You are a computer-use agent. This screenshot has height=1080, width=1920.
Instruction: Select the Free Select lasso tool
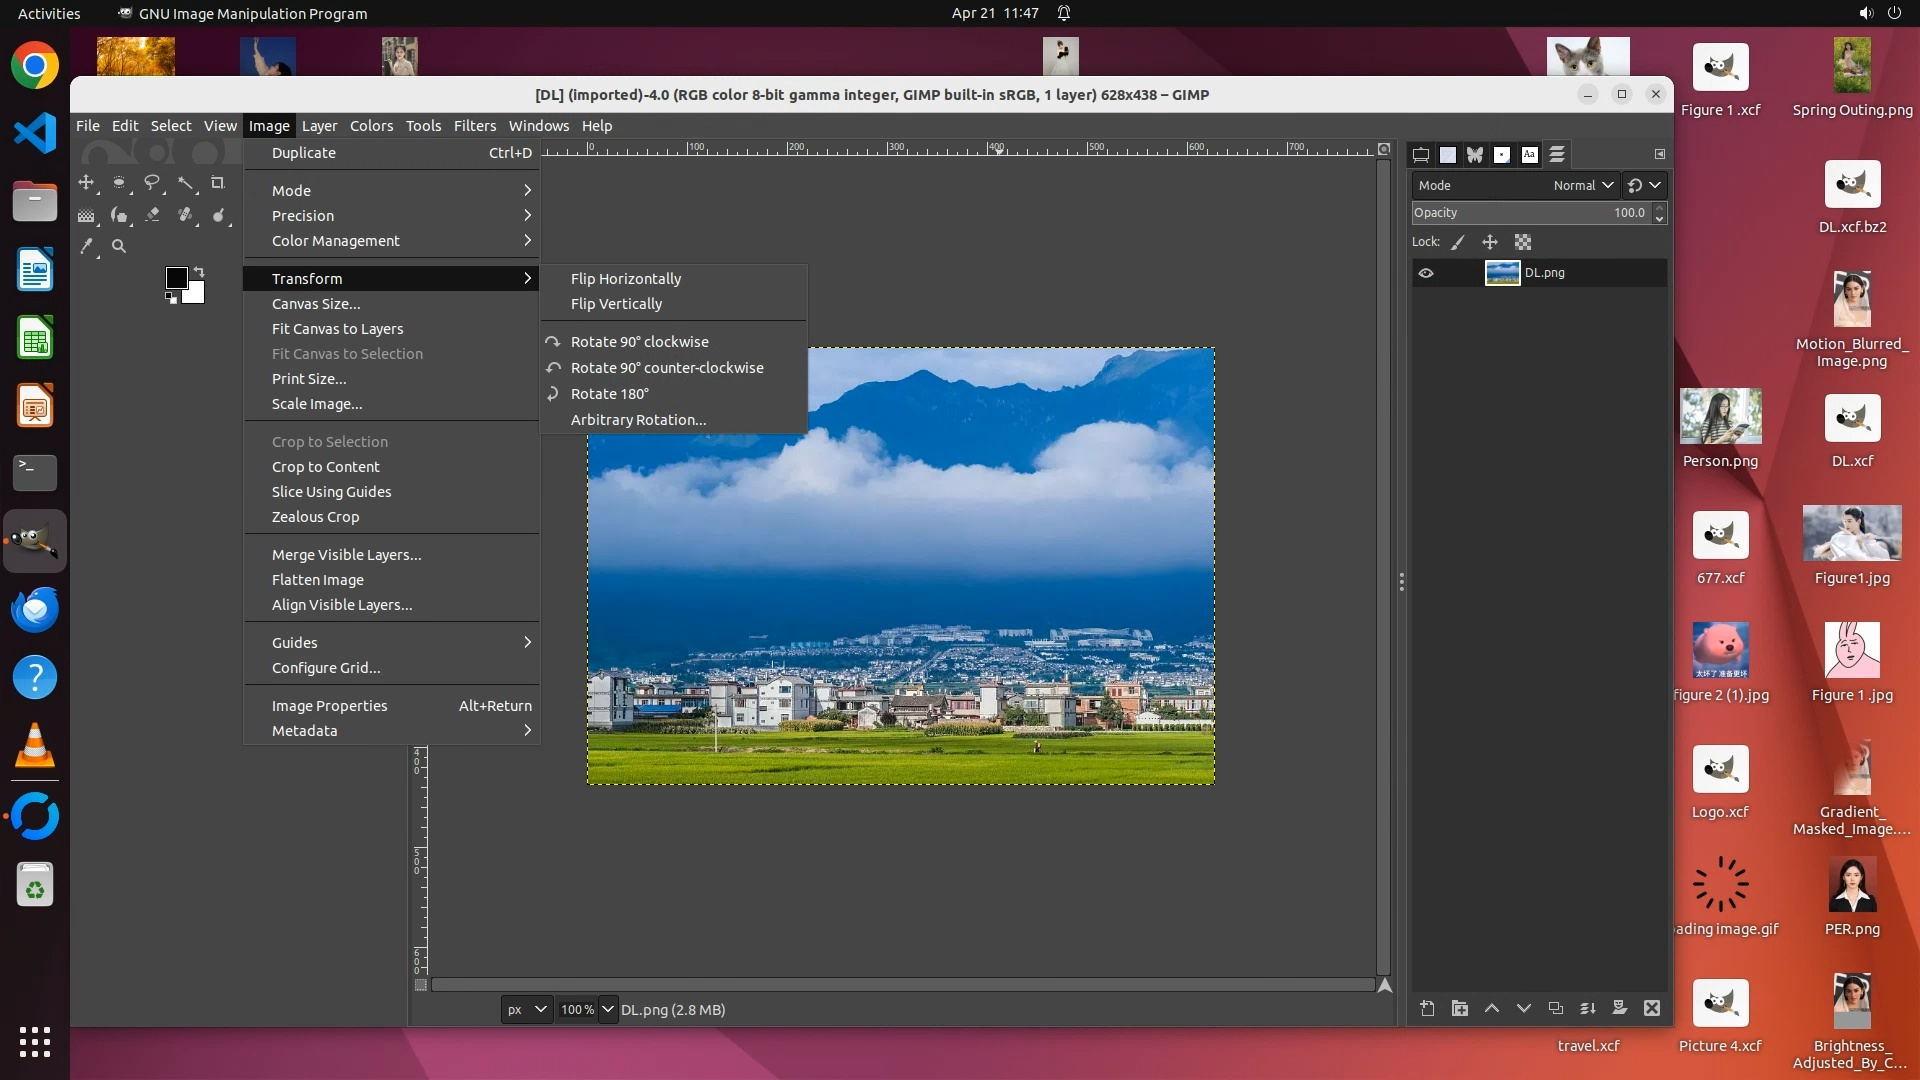[x=152, y=183]
